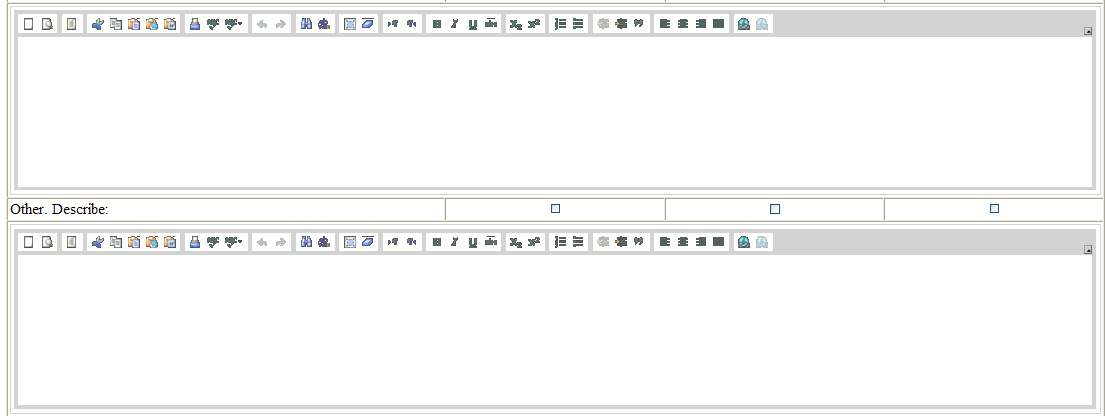This screenshot has width=1105, height=416.
Task: Toggle Italic in editor above Other. Describe
Action: click(455, 24)
